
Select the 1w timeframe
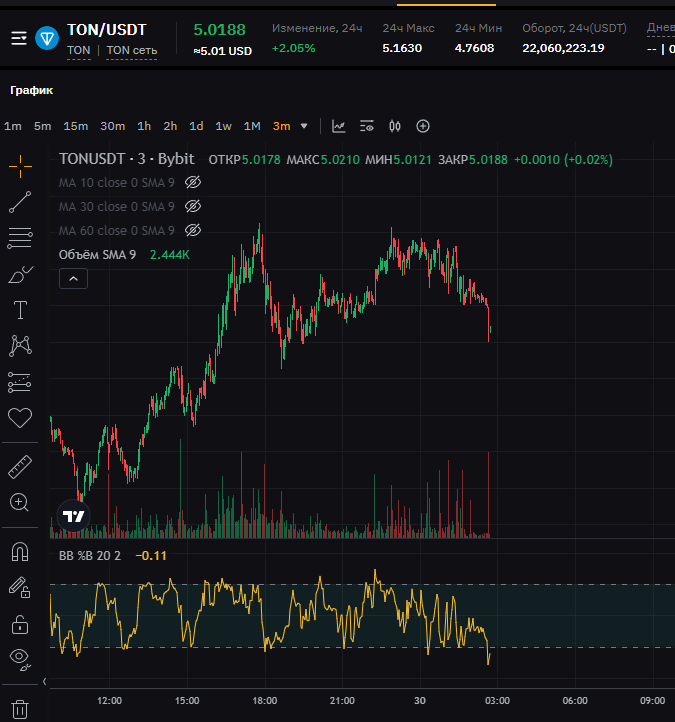pyautogui.click(x=223, y=126)
